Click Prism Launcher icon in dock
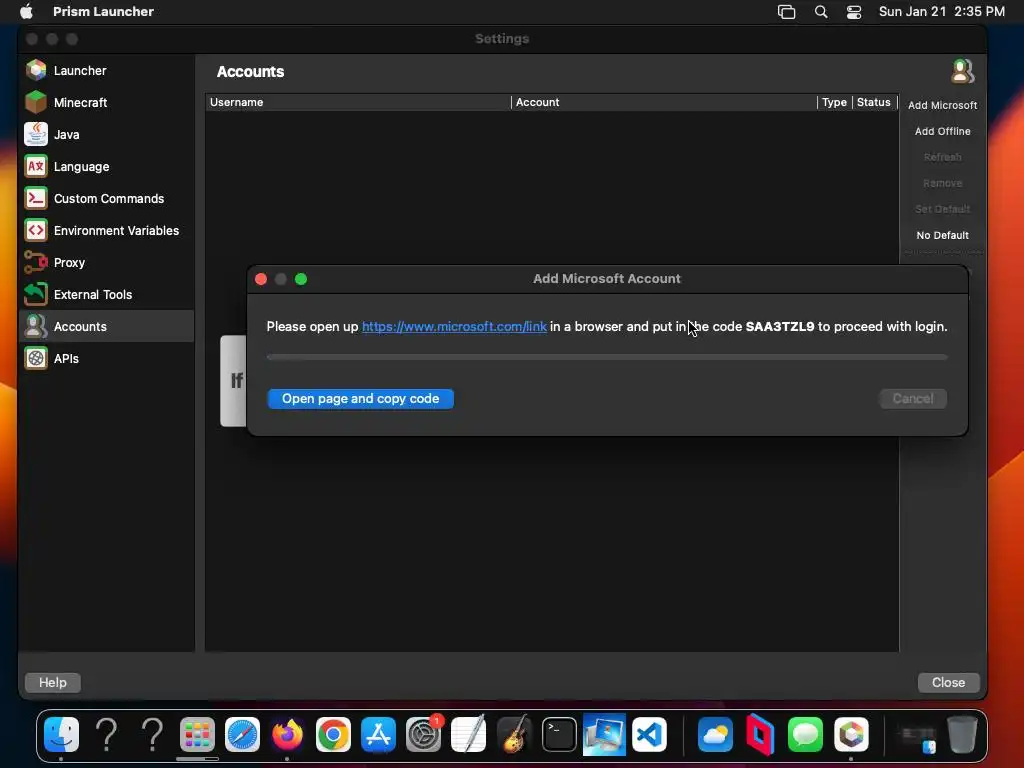1024x768 pixels. pyautogui.click(x=851, y=735)
